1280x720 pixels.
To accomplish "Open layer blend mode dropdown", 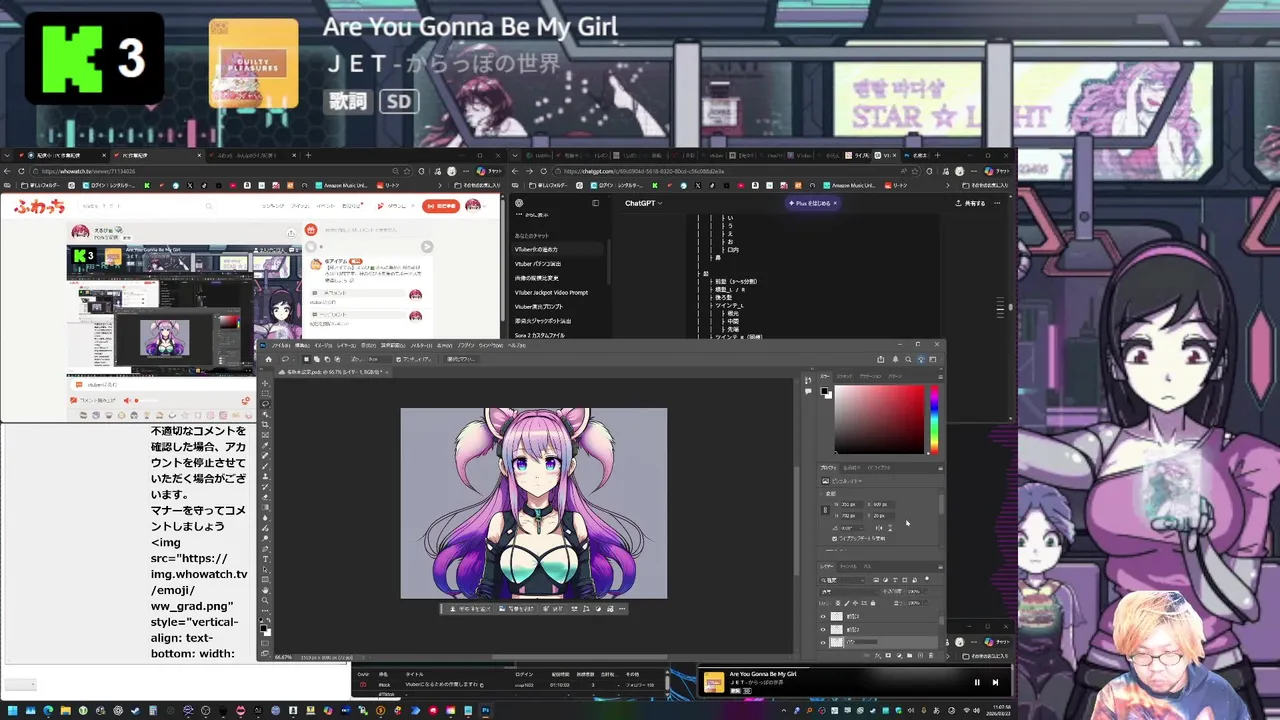I will [x=849, y=592].
